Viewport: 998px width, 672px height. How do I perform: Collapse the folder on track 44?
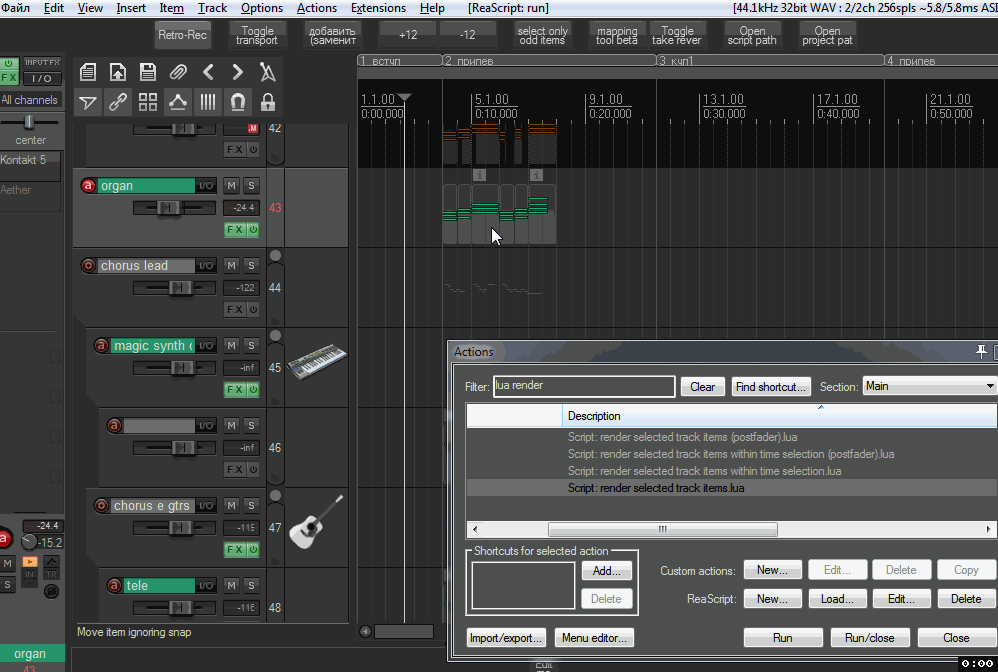pos(275,257)
